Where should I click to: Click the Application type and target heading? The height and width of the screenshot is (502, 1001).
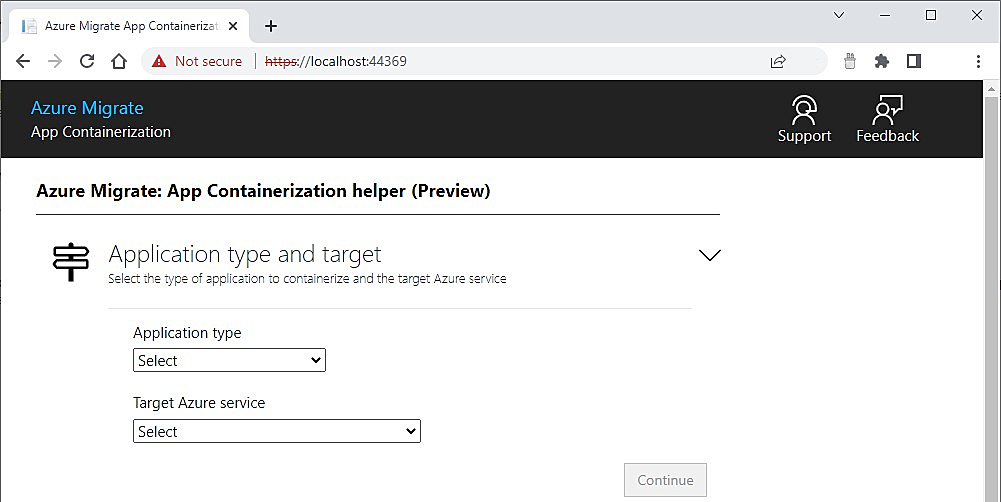[245, 254]
